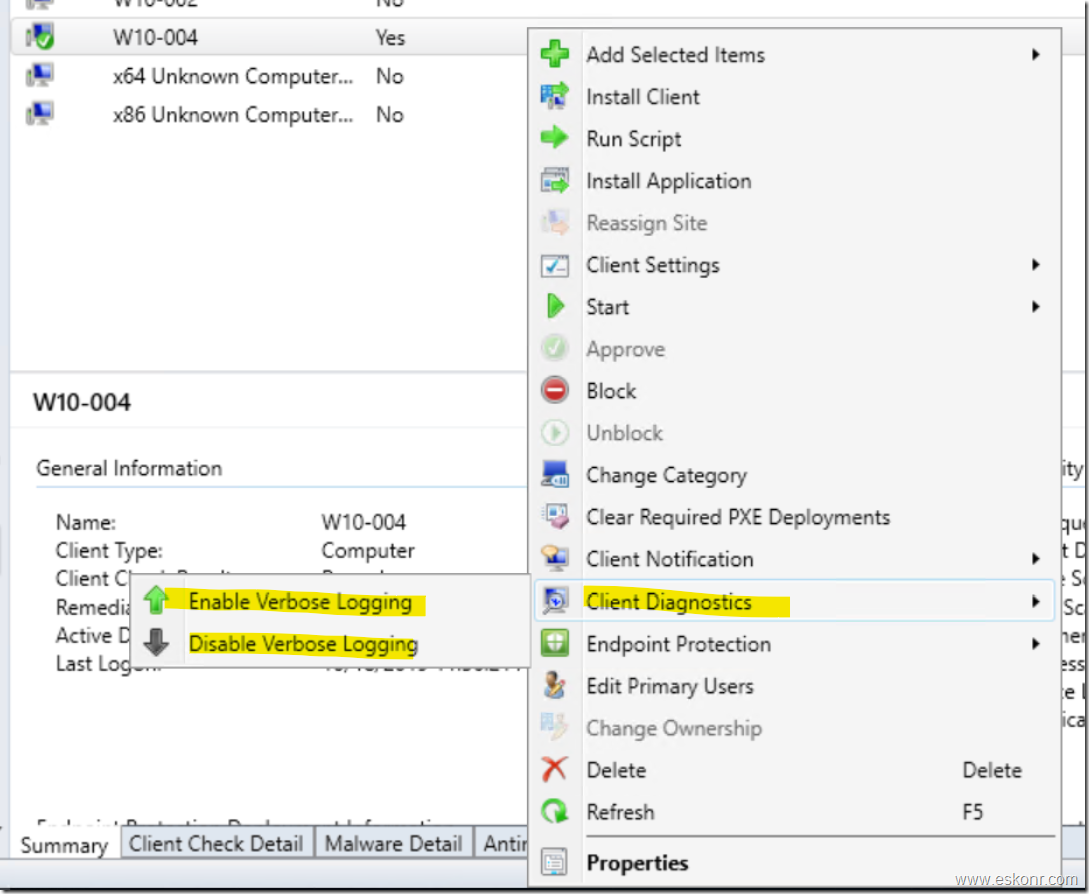Screen dimensions: 1089x894
Task: Choose Edit Primary Users from the menu
Action: [x=668, y=686]
